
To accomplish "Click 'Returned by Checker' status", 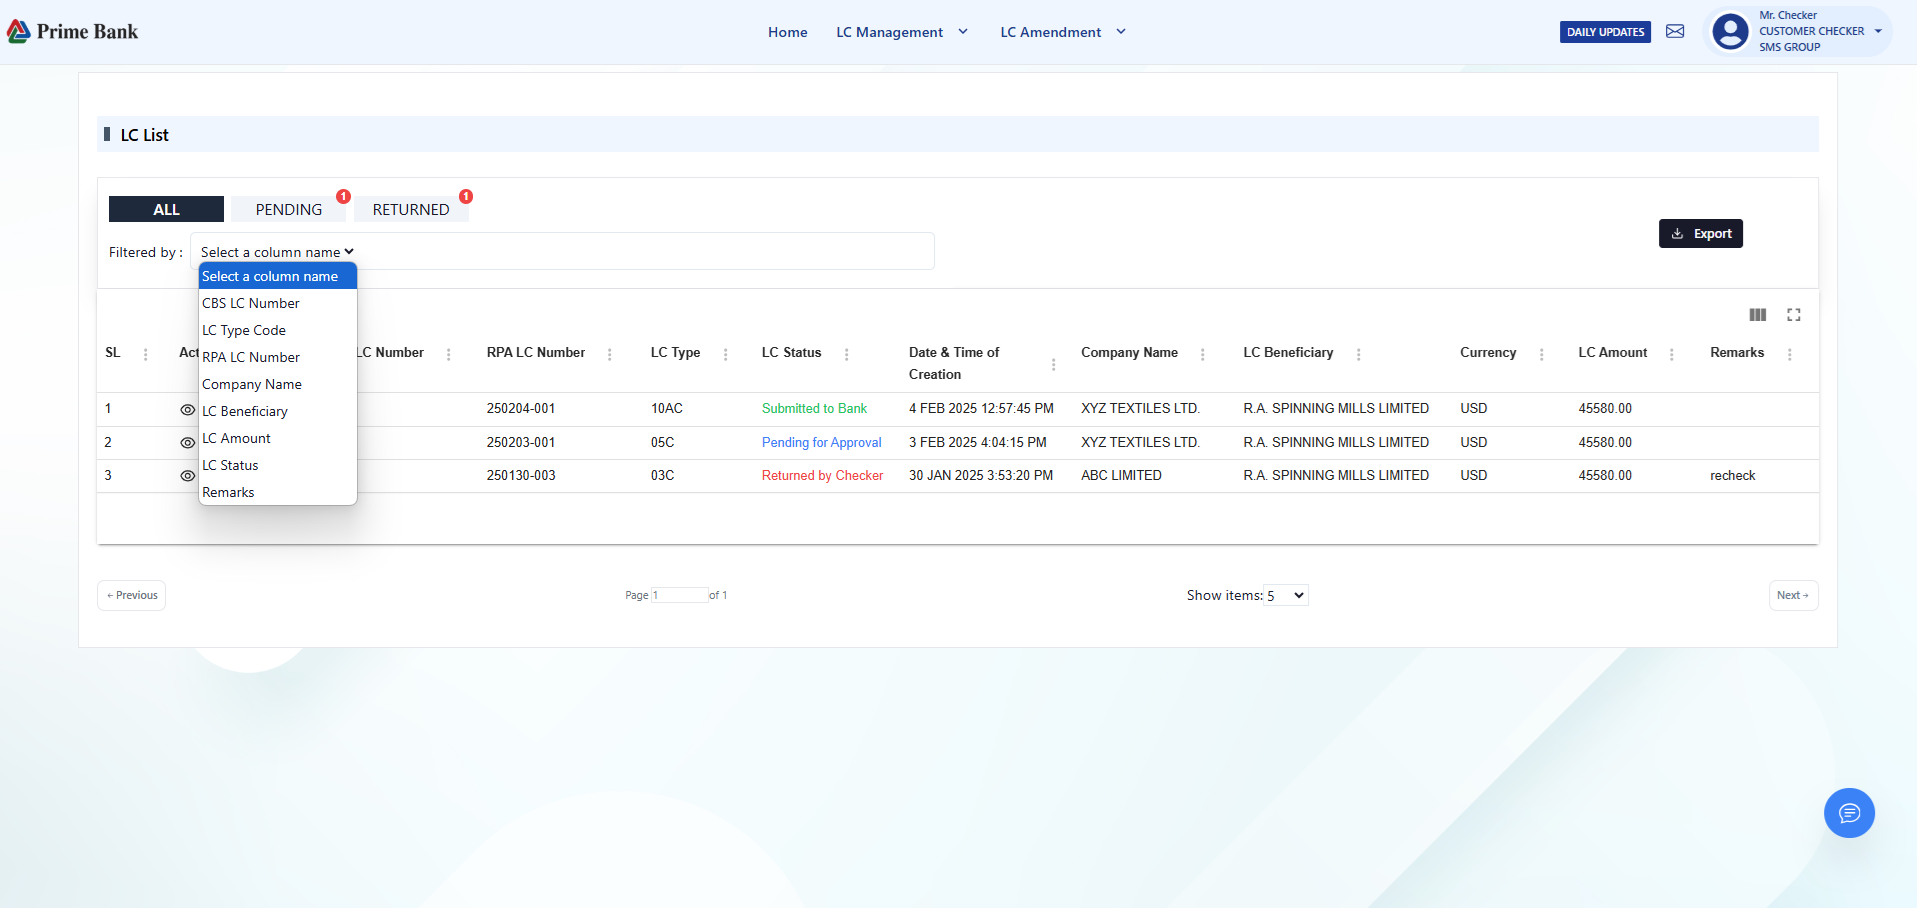I will 822,476.
